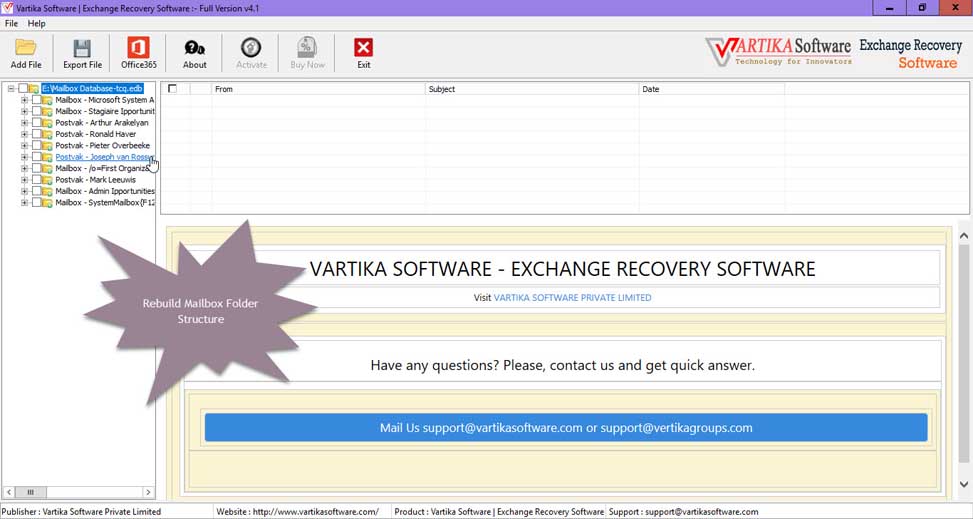Select the Postvak - Mark Leeuwis label
Image resolution: width=973 pixels, height=519 pixels.
click(x=96, y=180)
